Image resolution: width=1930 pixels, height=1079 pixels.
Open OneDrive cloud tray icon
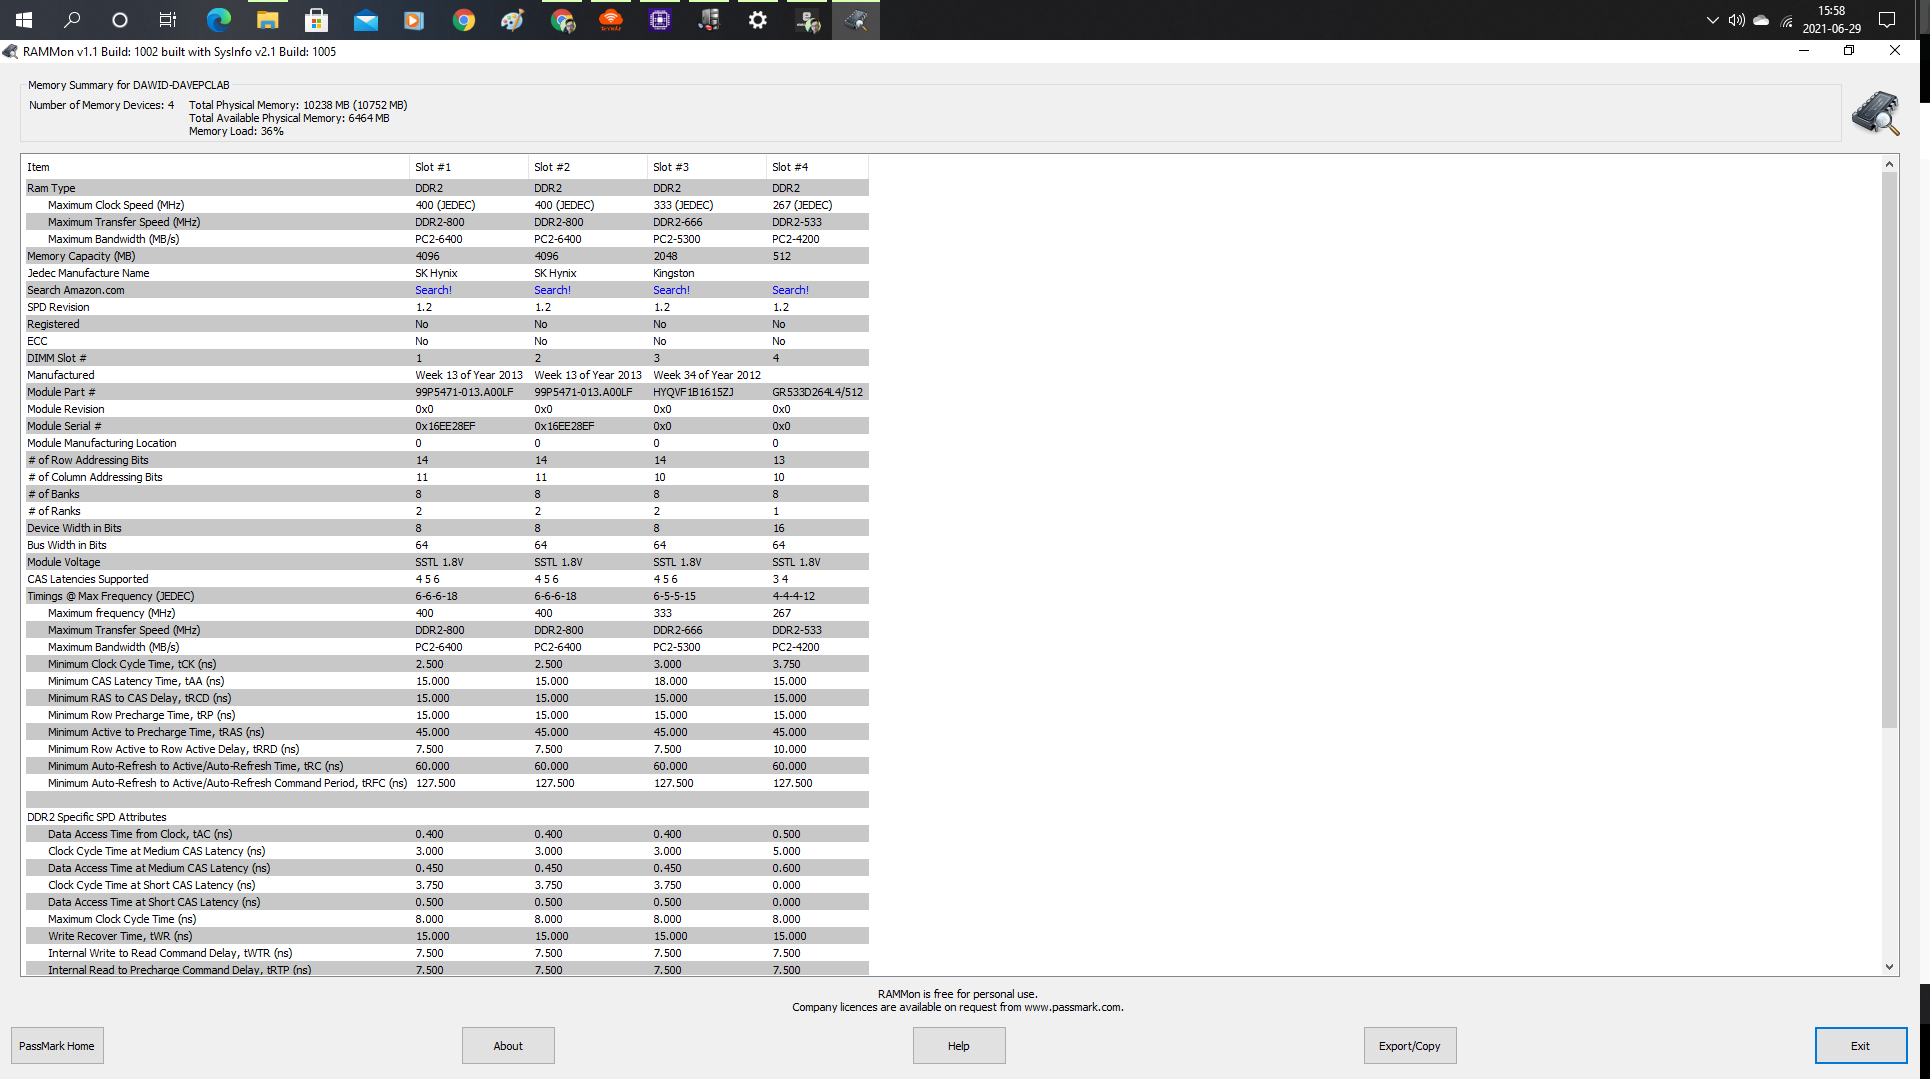1761,20
